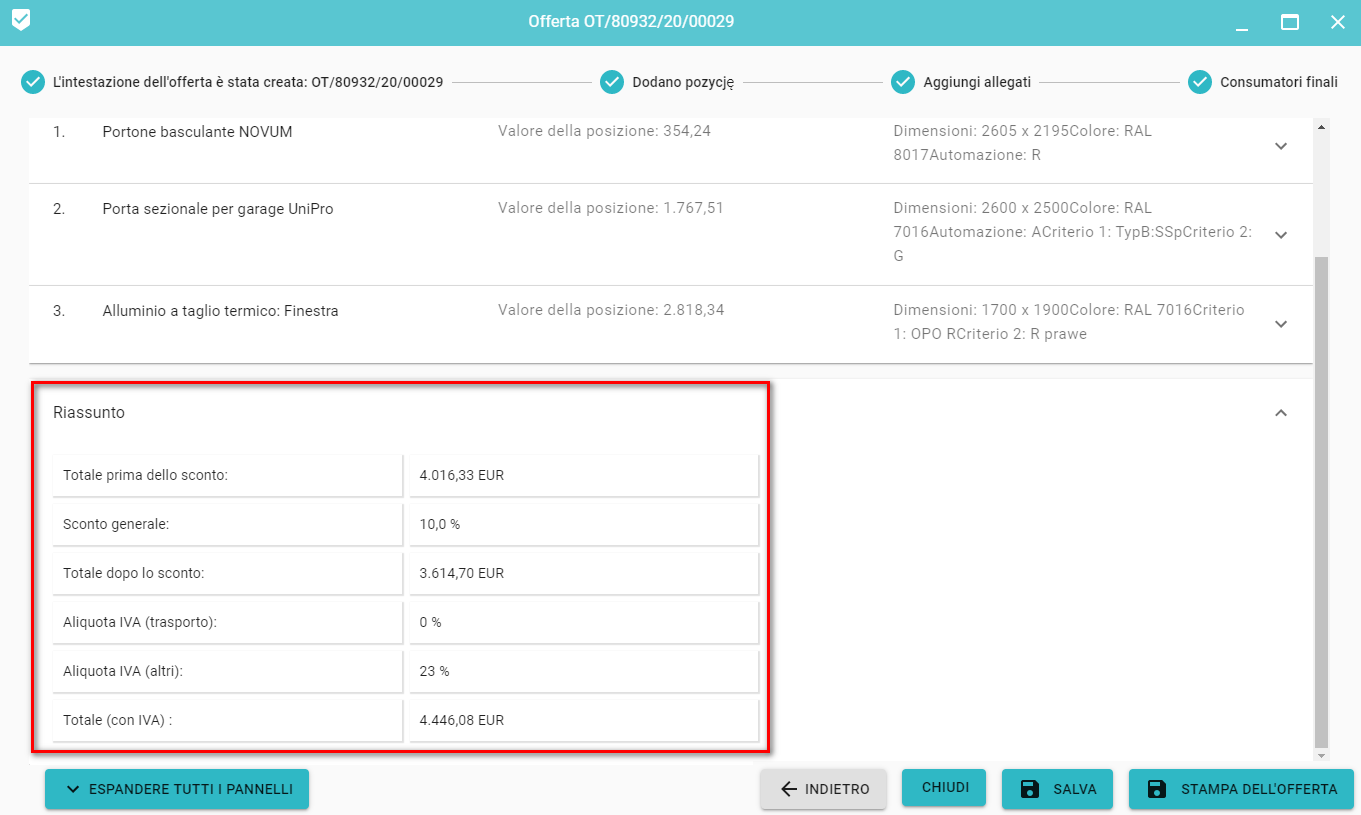Click the checkmark icon beside Consumatori finali
Screen dimensions: 1361x815
pos(1200,82)
